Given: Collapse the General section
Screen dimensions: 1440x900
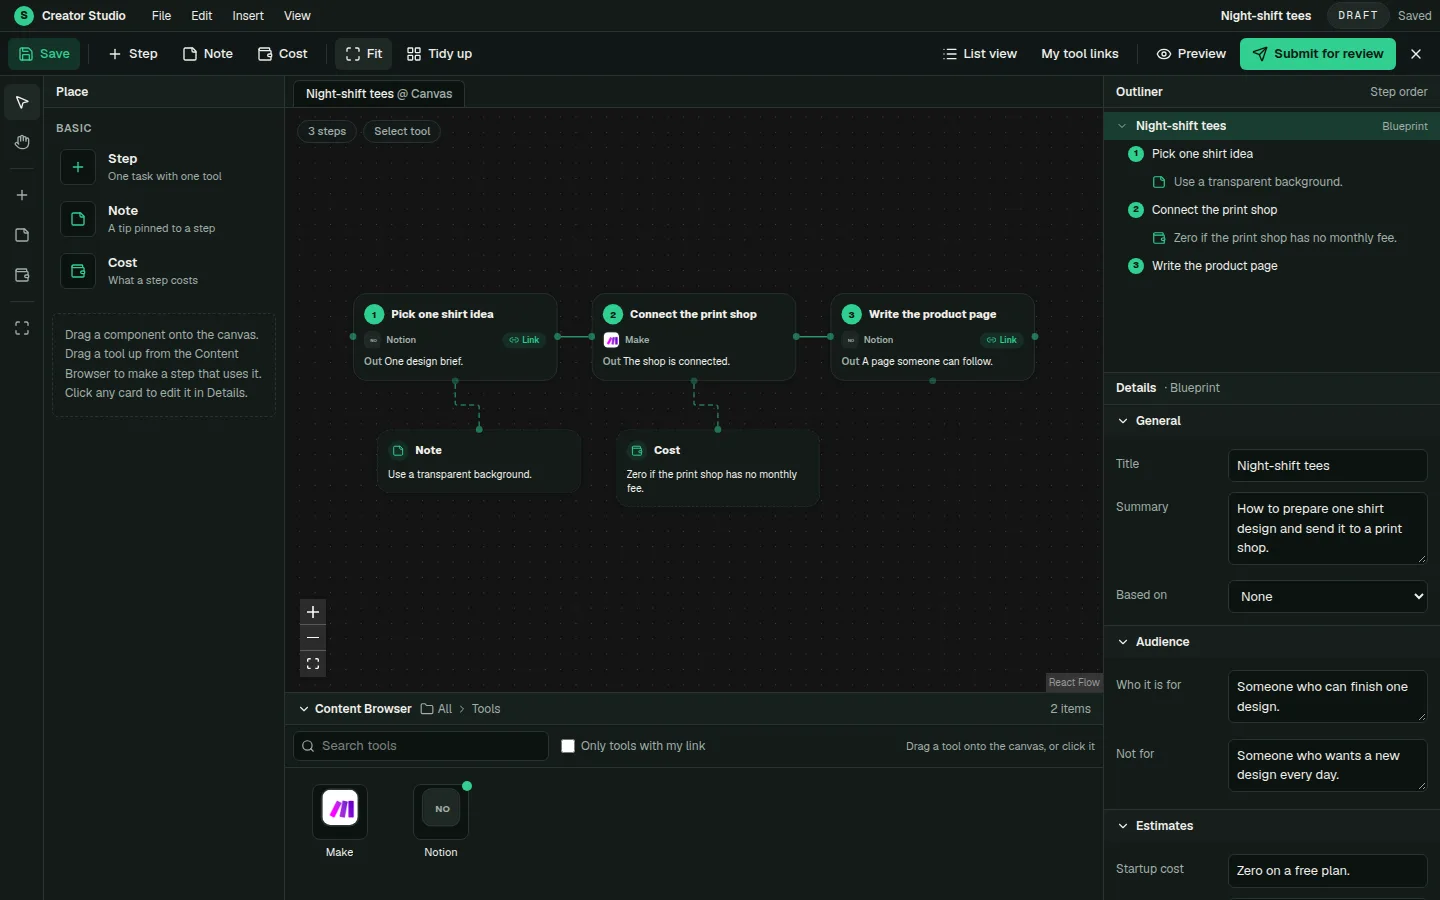Looking at the screenshot, I should click(x=1123, y=421).
